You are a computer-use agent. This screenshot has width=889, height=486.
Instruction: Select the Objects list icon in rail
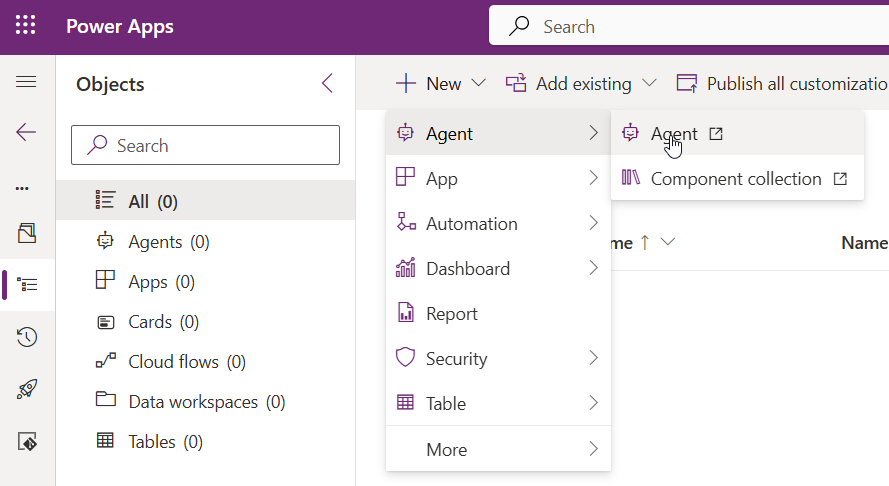(x=26, y=285)
